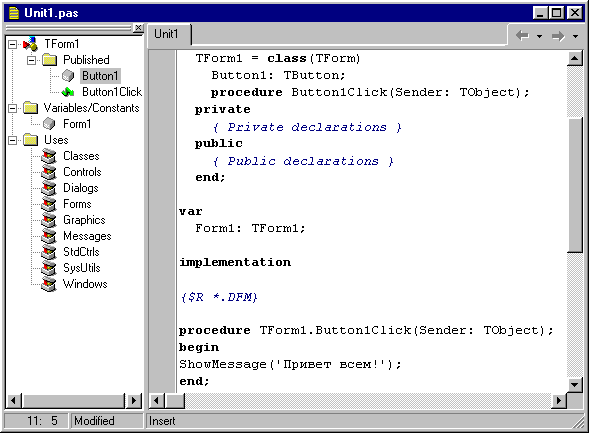Viewport: 589px width, 433px height.
Task: Collapse the Published folder node
Action: point(32,60)
